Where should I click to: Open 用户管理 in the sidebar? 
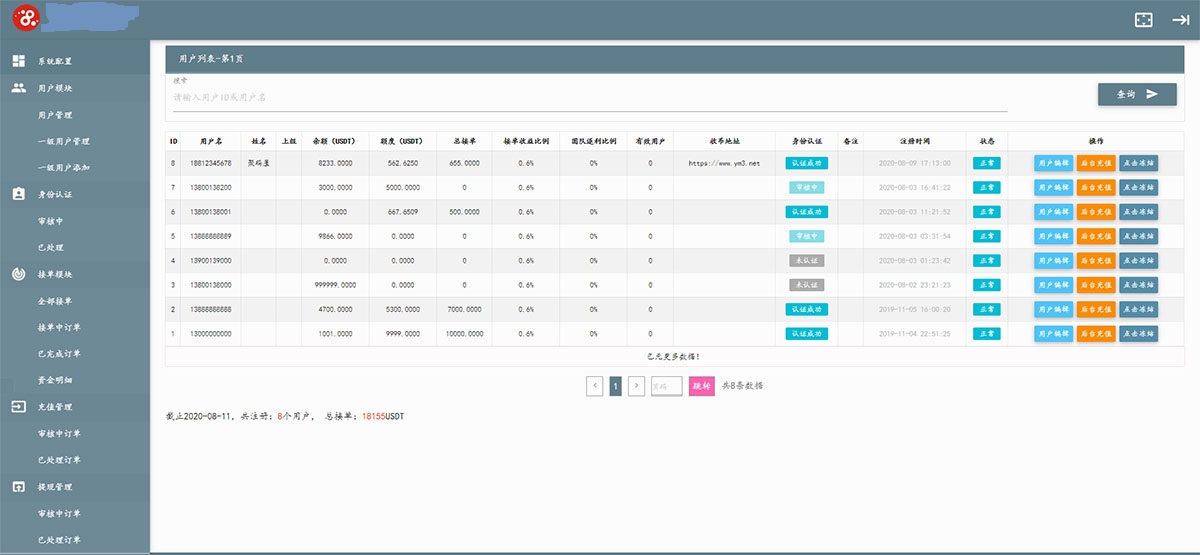[55, 115]
